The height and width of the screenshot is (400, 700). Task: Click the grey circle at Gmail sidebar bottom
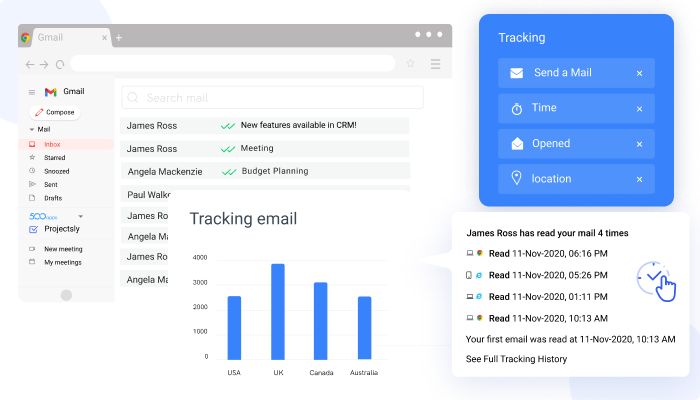(67, 295)
